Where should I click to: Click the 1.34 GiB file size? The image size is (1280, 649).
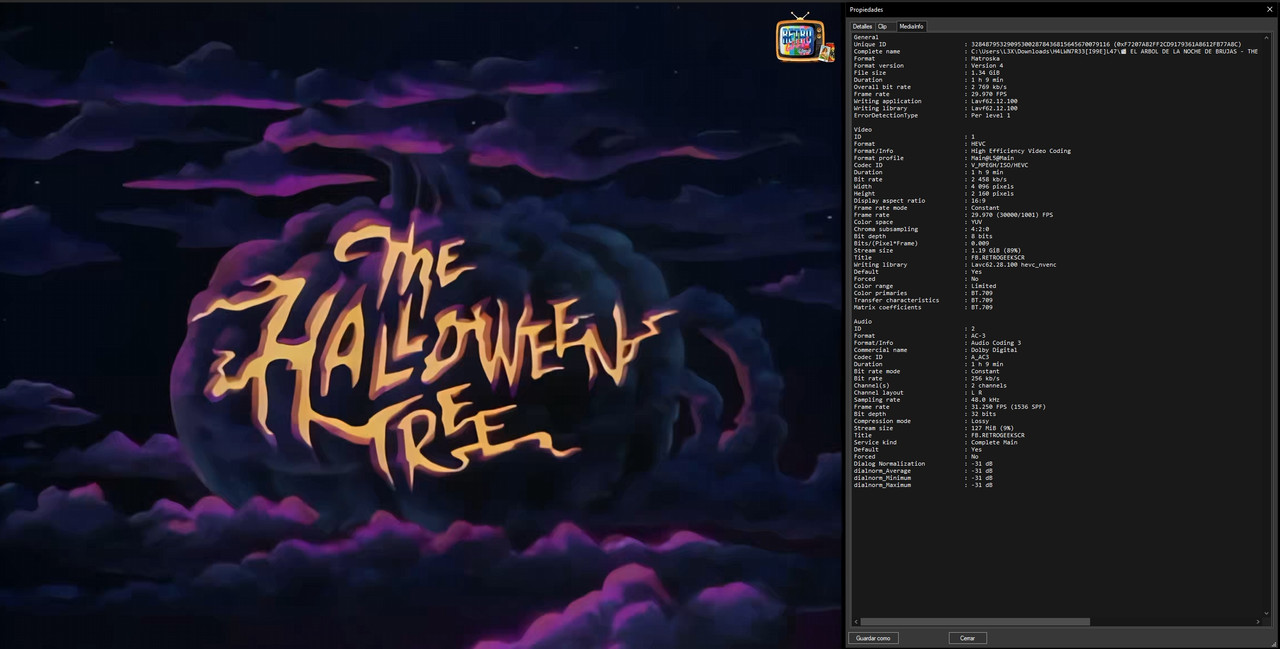[985, 72]
